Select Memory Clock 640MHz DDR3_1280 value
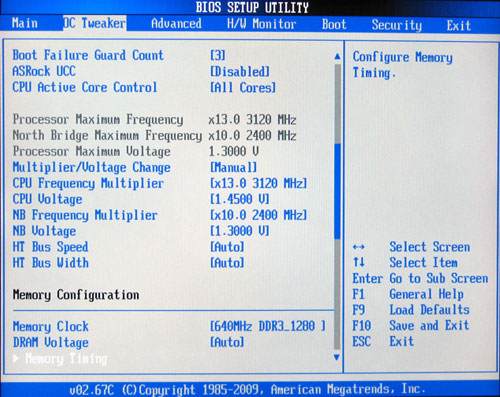The height and width of the screenshot is (397, 500). 268,326
